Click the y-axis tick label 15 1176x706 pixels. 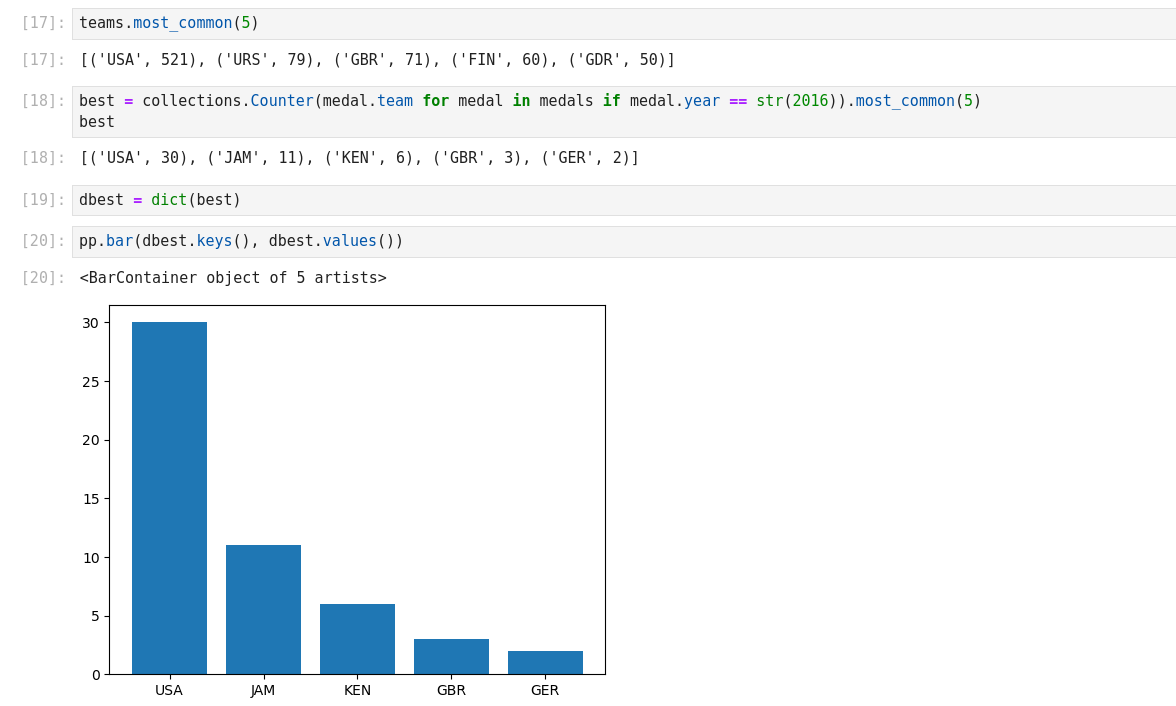coord(90,499)
